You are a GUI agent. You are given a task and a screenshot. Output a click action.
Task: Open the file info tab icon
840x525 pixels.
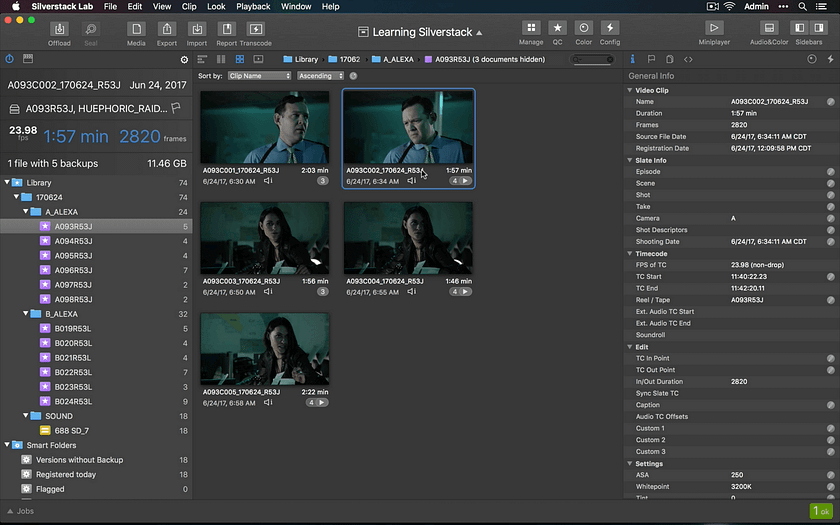click(x=670, y=59)
